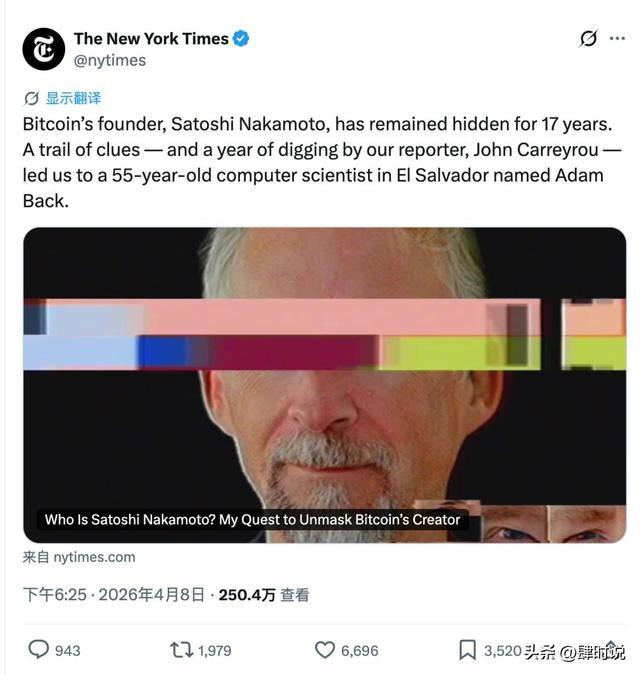Bookmark the tweet with bookmark icon
The height and width of the screenshot is (675, 640).
(467, 650)
